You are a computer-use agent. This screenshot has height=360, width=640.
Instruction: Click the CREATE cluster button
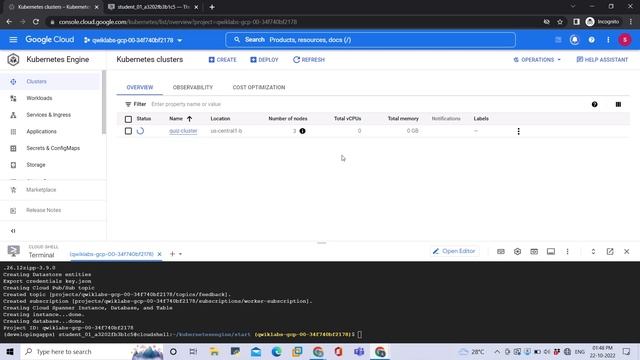pyautogui.click(x=222, y=60)
